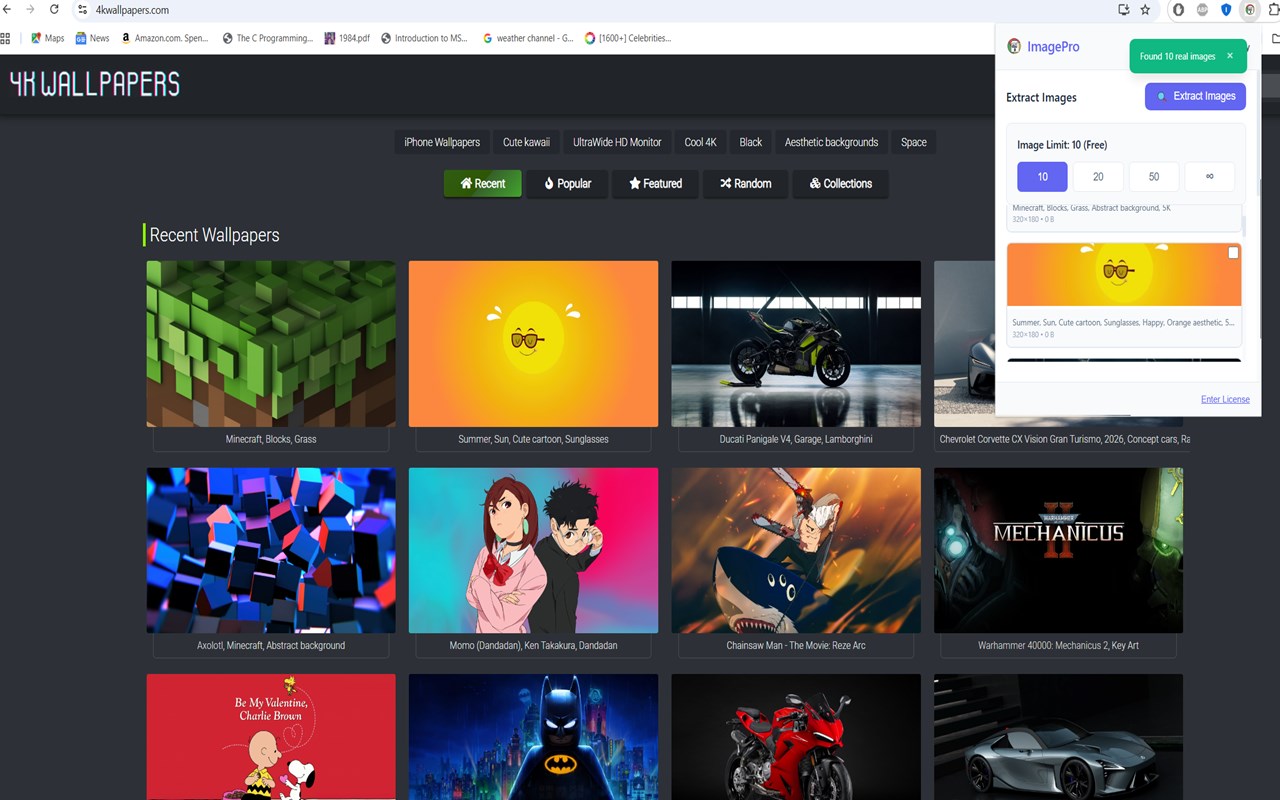Open the UltraWide HD Monitor category
Image resolution: width=1280 pixels, height=800 pixels.
coord(617,142)
